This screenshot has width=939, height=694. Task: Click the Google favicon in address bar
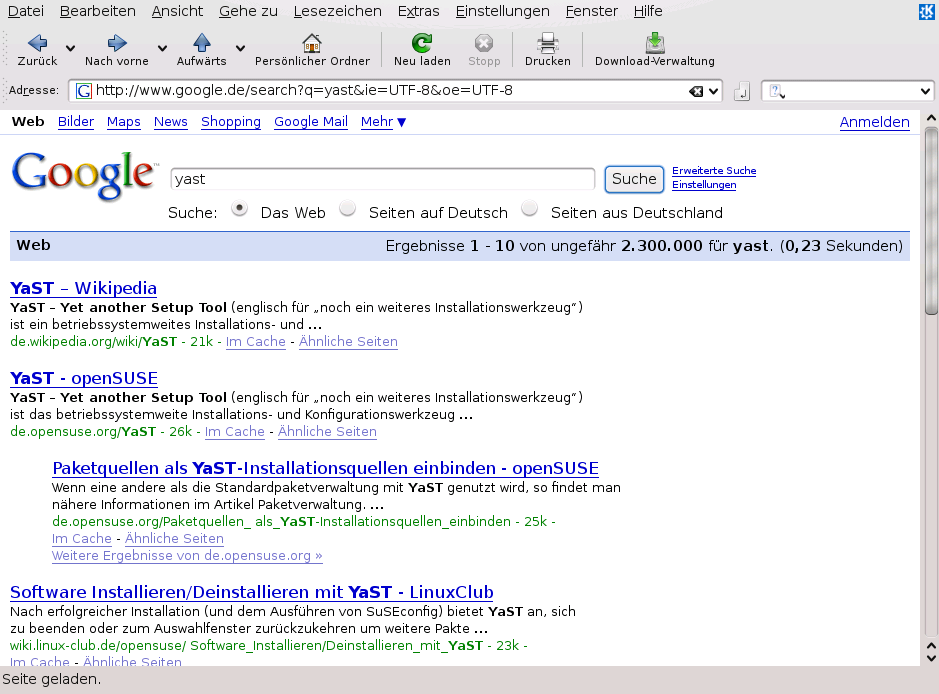click(84, 91)
